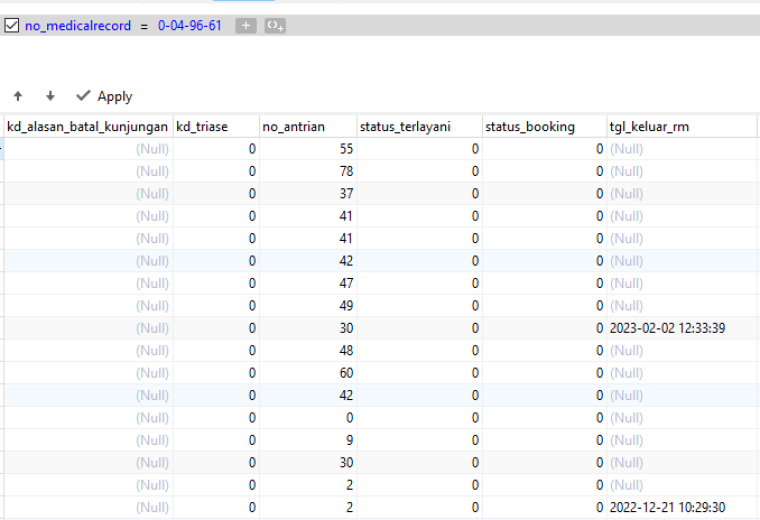
Task: Click the no_medicalrecord filter field name
Action: coord(78,25)
